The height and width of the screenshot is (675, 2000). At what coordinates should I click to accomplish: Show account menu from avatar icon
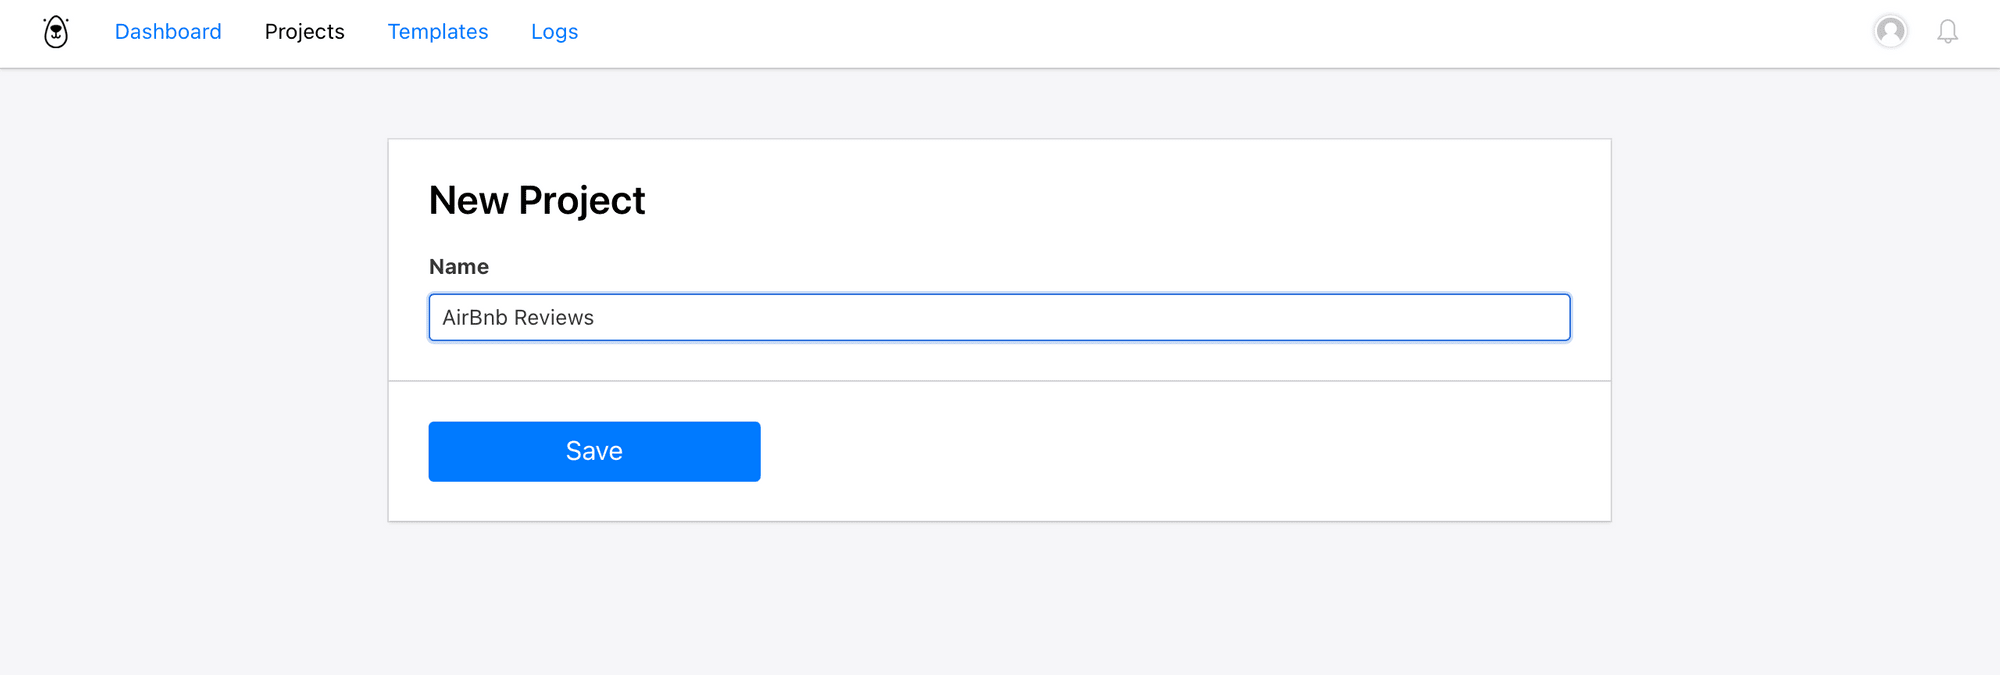point(1890,32)
